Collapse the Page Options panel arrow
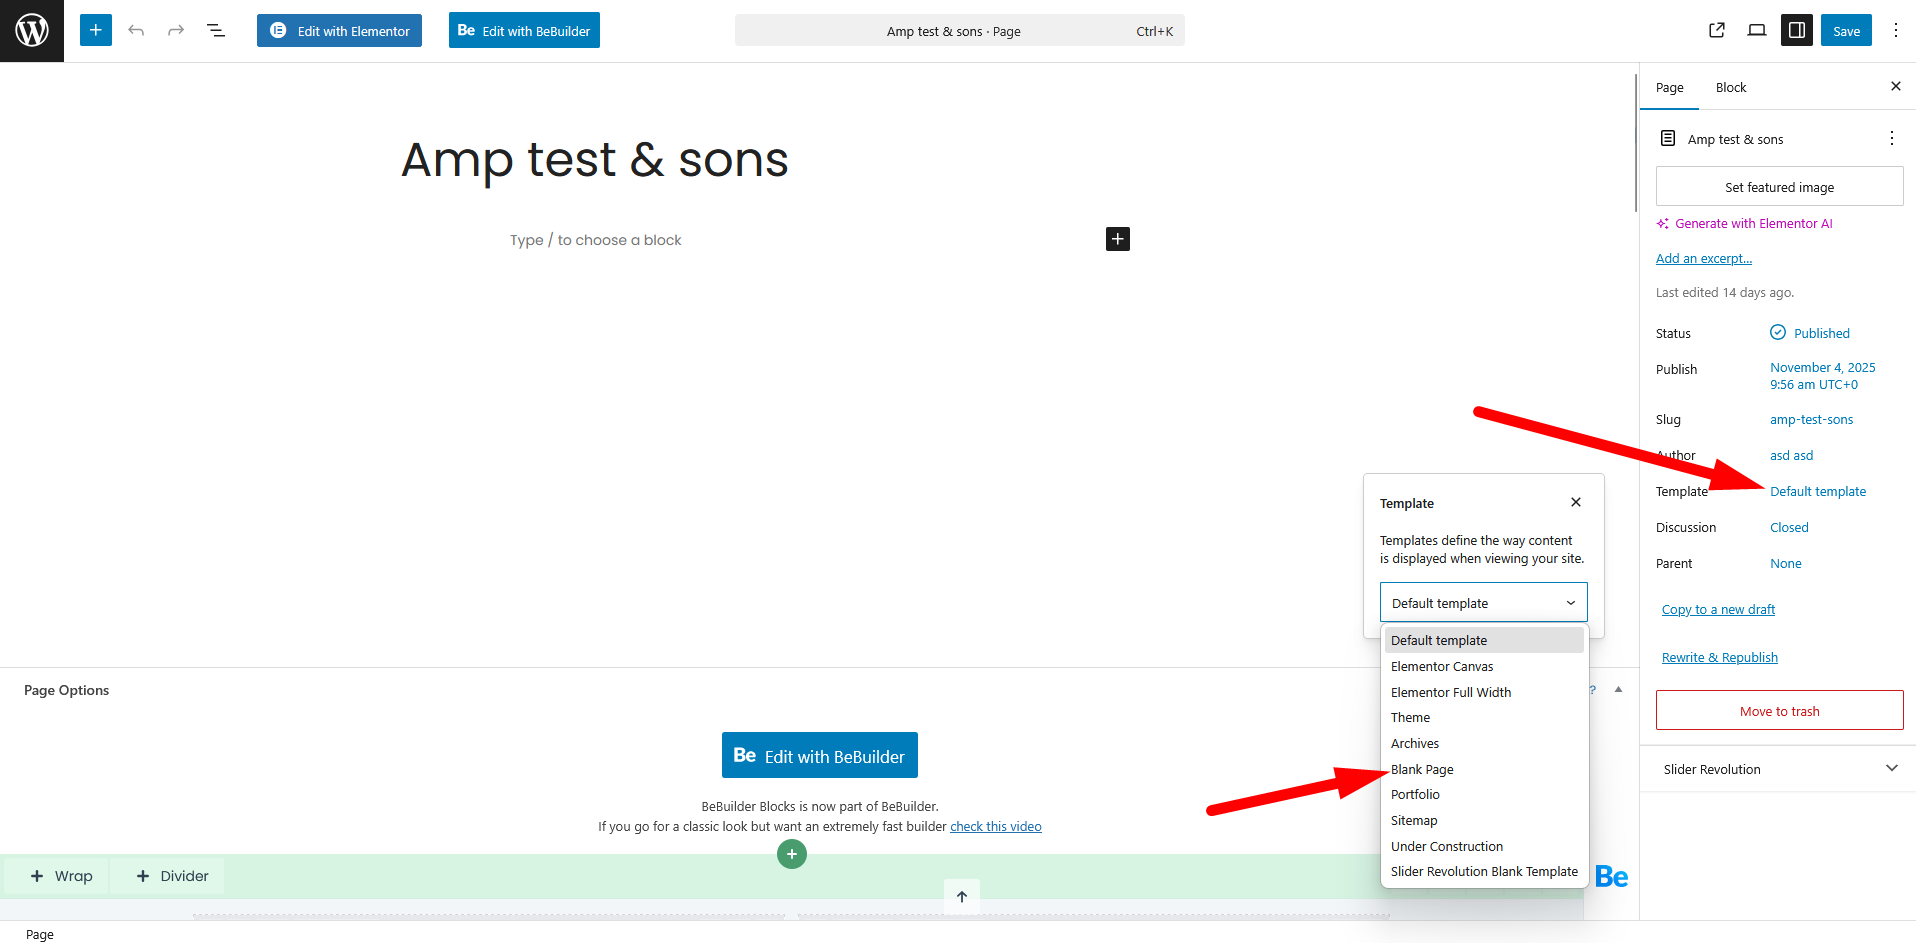This screenshot has width=1916, height=943. pyautogui.click(x=1618, y=690)
